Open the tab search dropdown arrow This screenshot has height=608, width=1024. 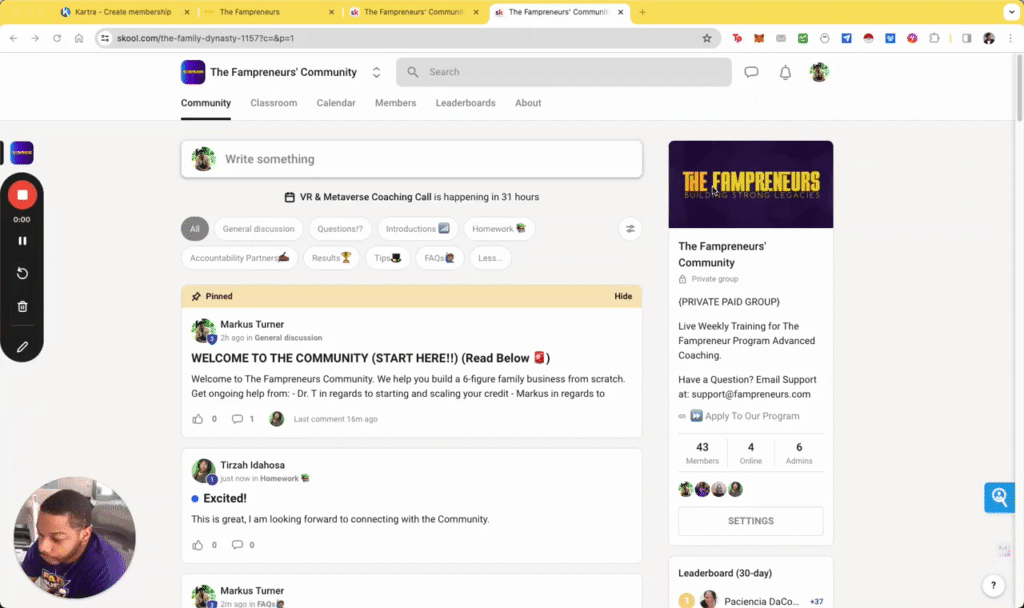pos(1011,12)
